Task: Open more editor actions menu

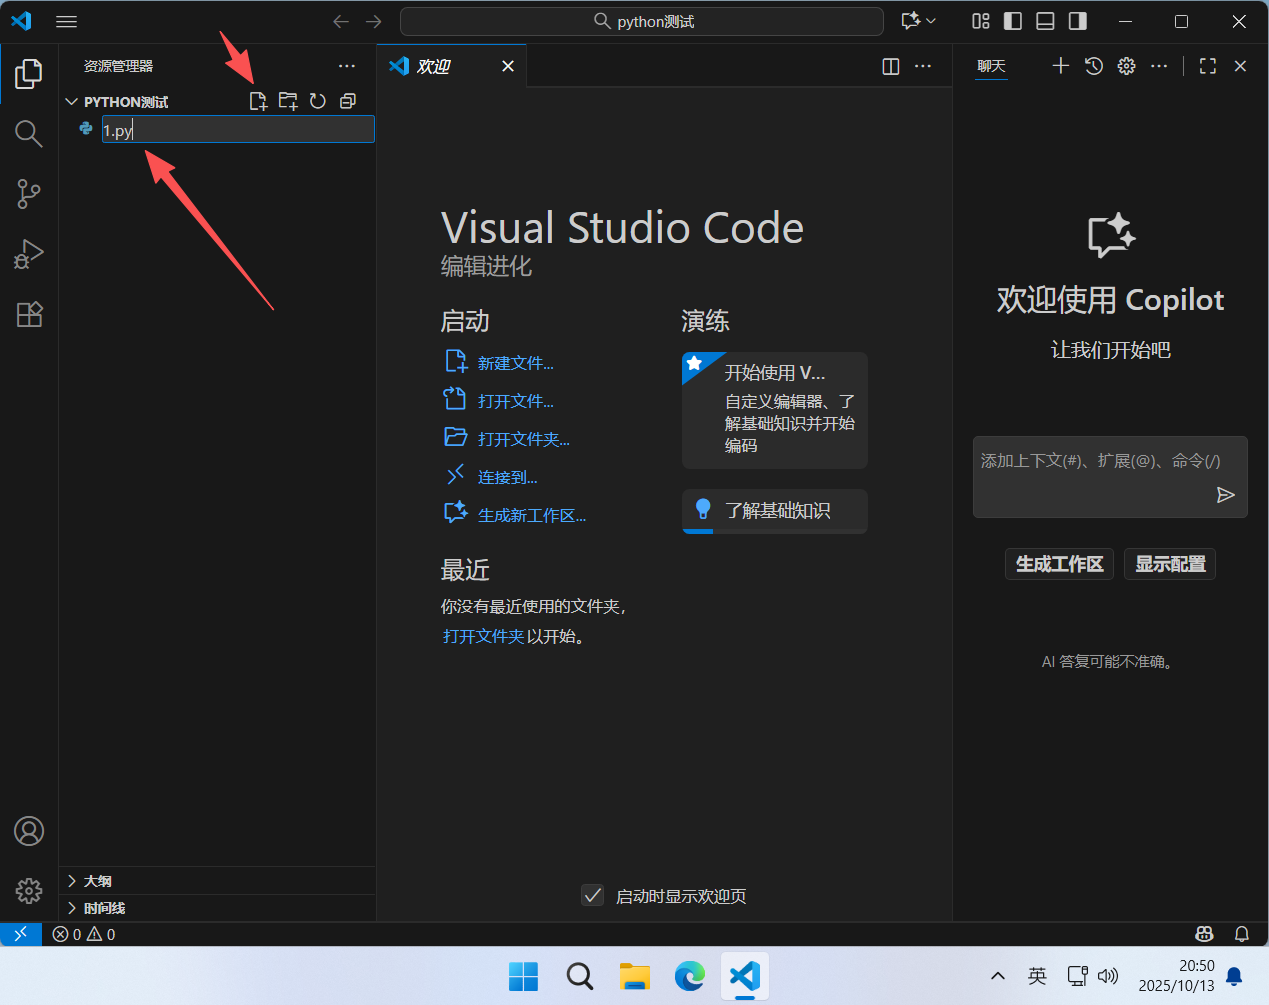Action: point(923,66)
